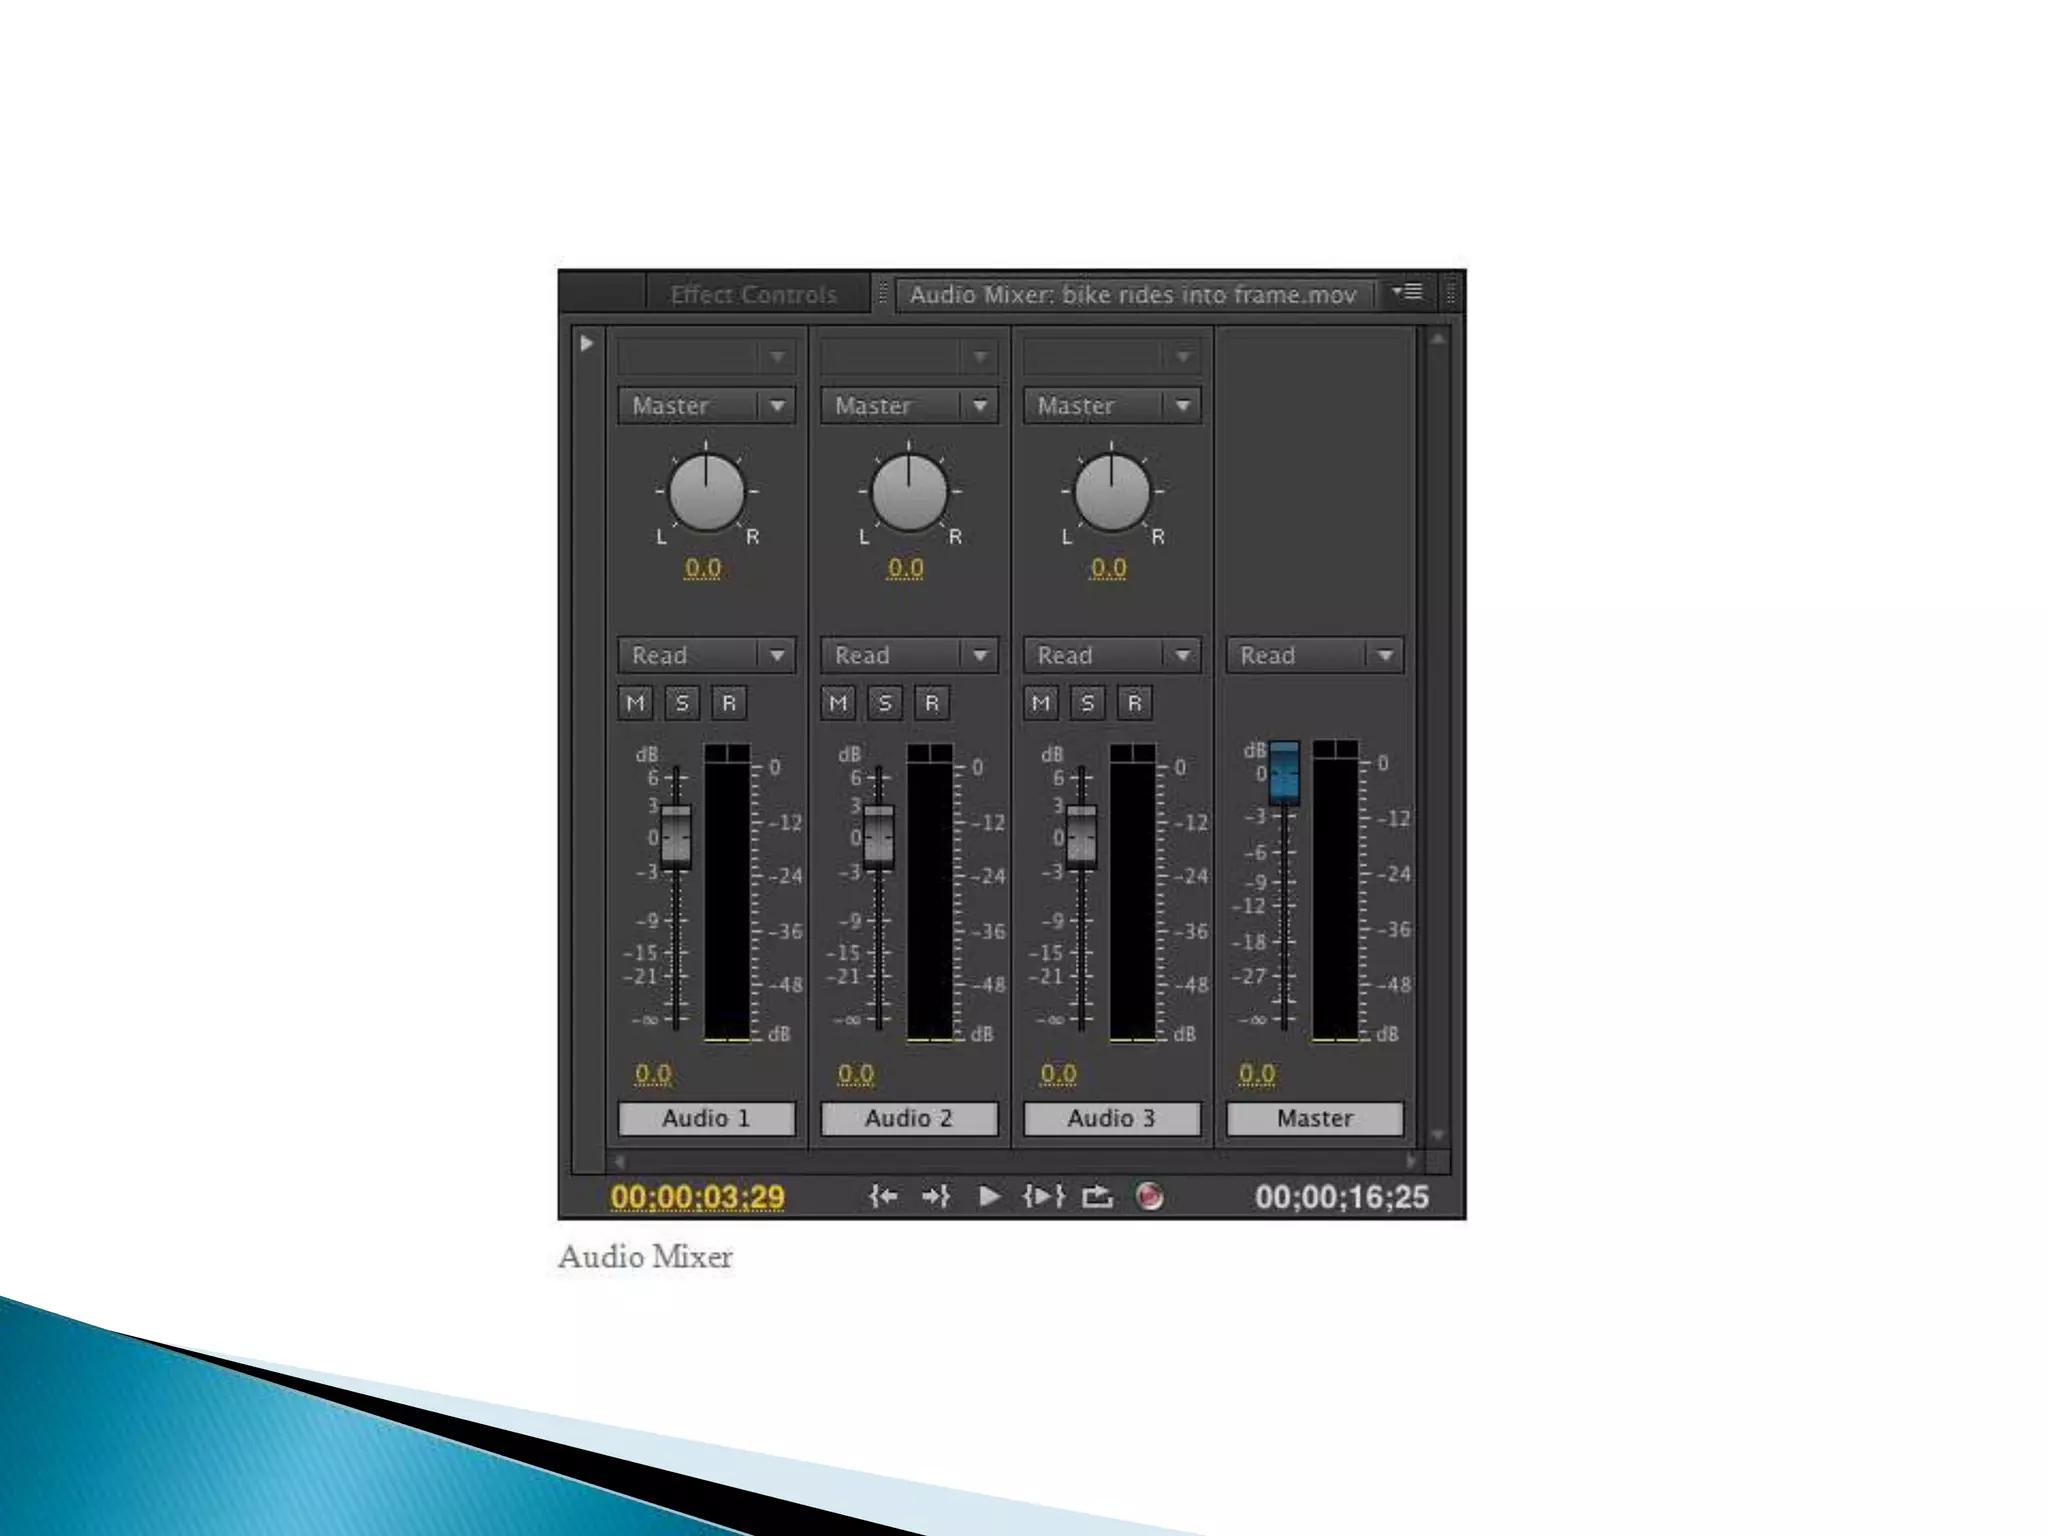Expand the effects and sends triangle
This screenshot has height=1536, width=2048.
(x=587, y=344)
